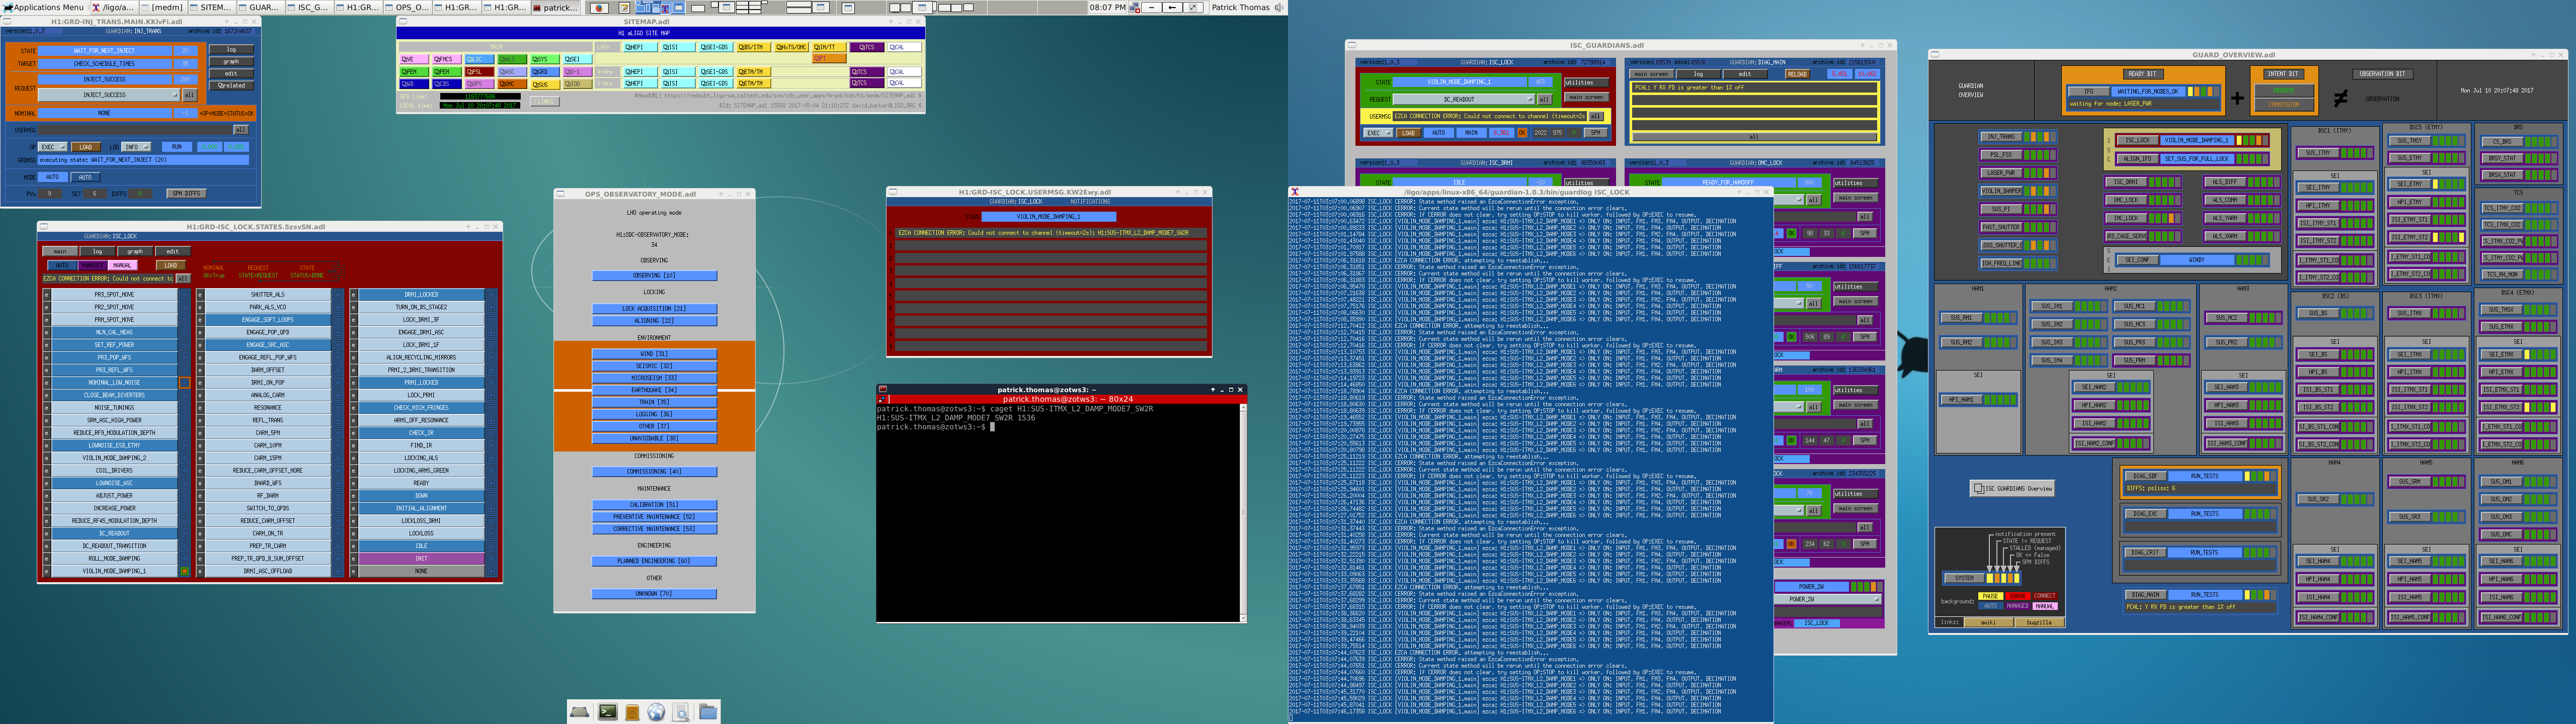Click the PAUSE yellow legend swatch
The image size is (2576, 724).
pyautogui.click(x=1990, y=596)
